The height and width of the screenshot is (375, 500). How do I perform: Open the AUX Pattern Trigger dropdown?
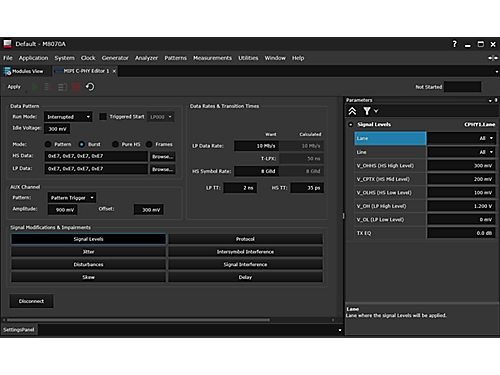pos(72,198)
